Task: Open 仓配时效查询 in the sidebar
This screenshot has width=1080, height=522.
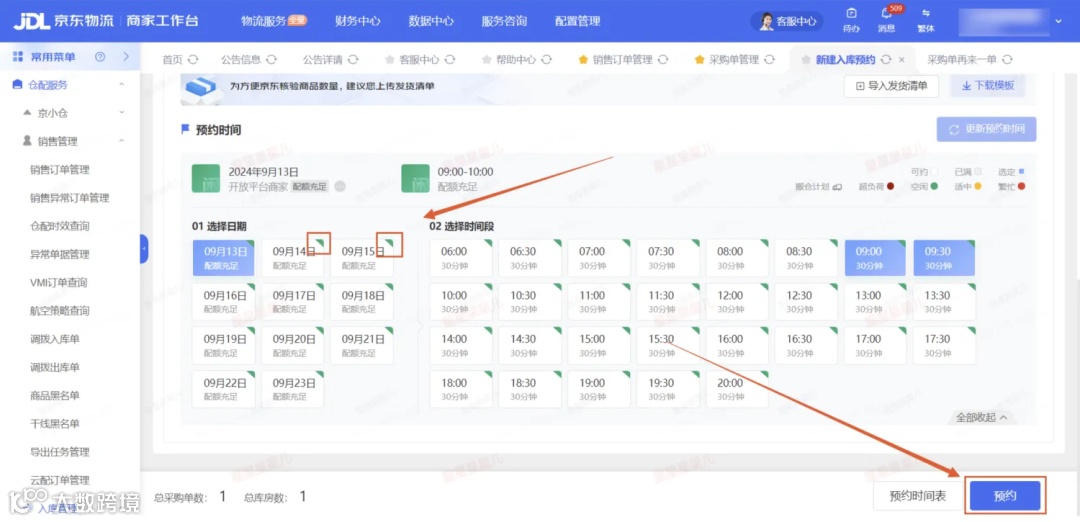Action: click(60, 226)
